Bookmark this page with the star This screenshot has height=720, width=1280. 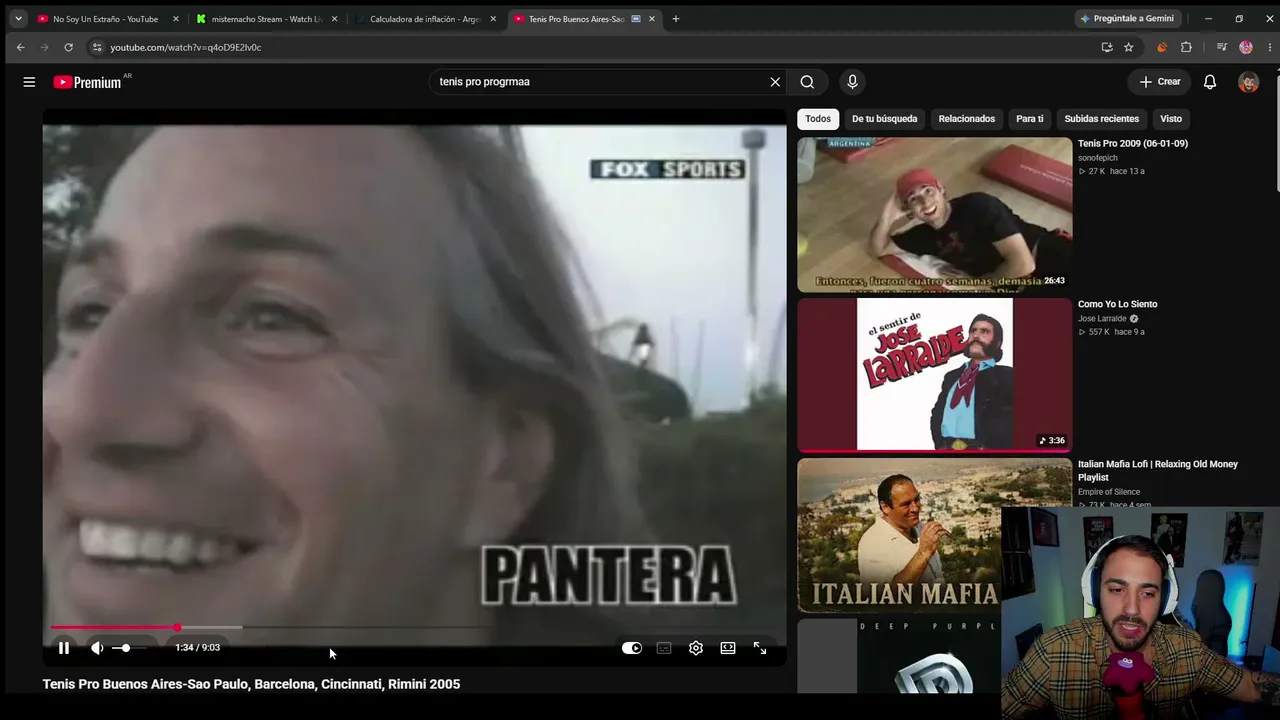(x=1128, y=47)
